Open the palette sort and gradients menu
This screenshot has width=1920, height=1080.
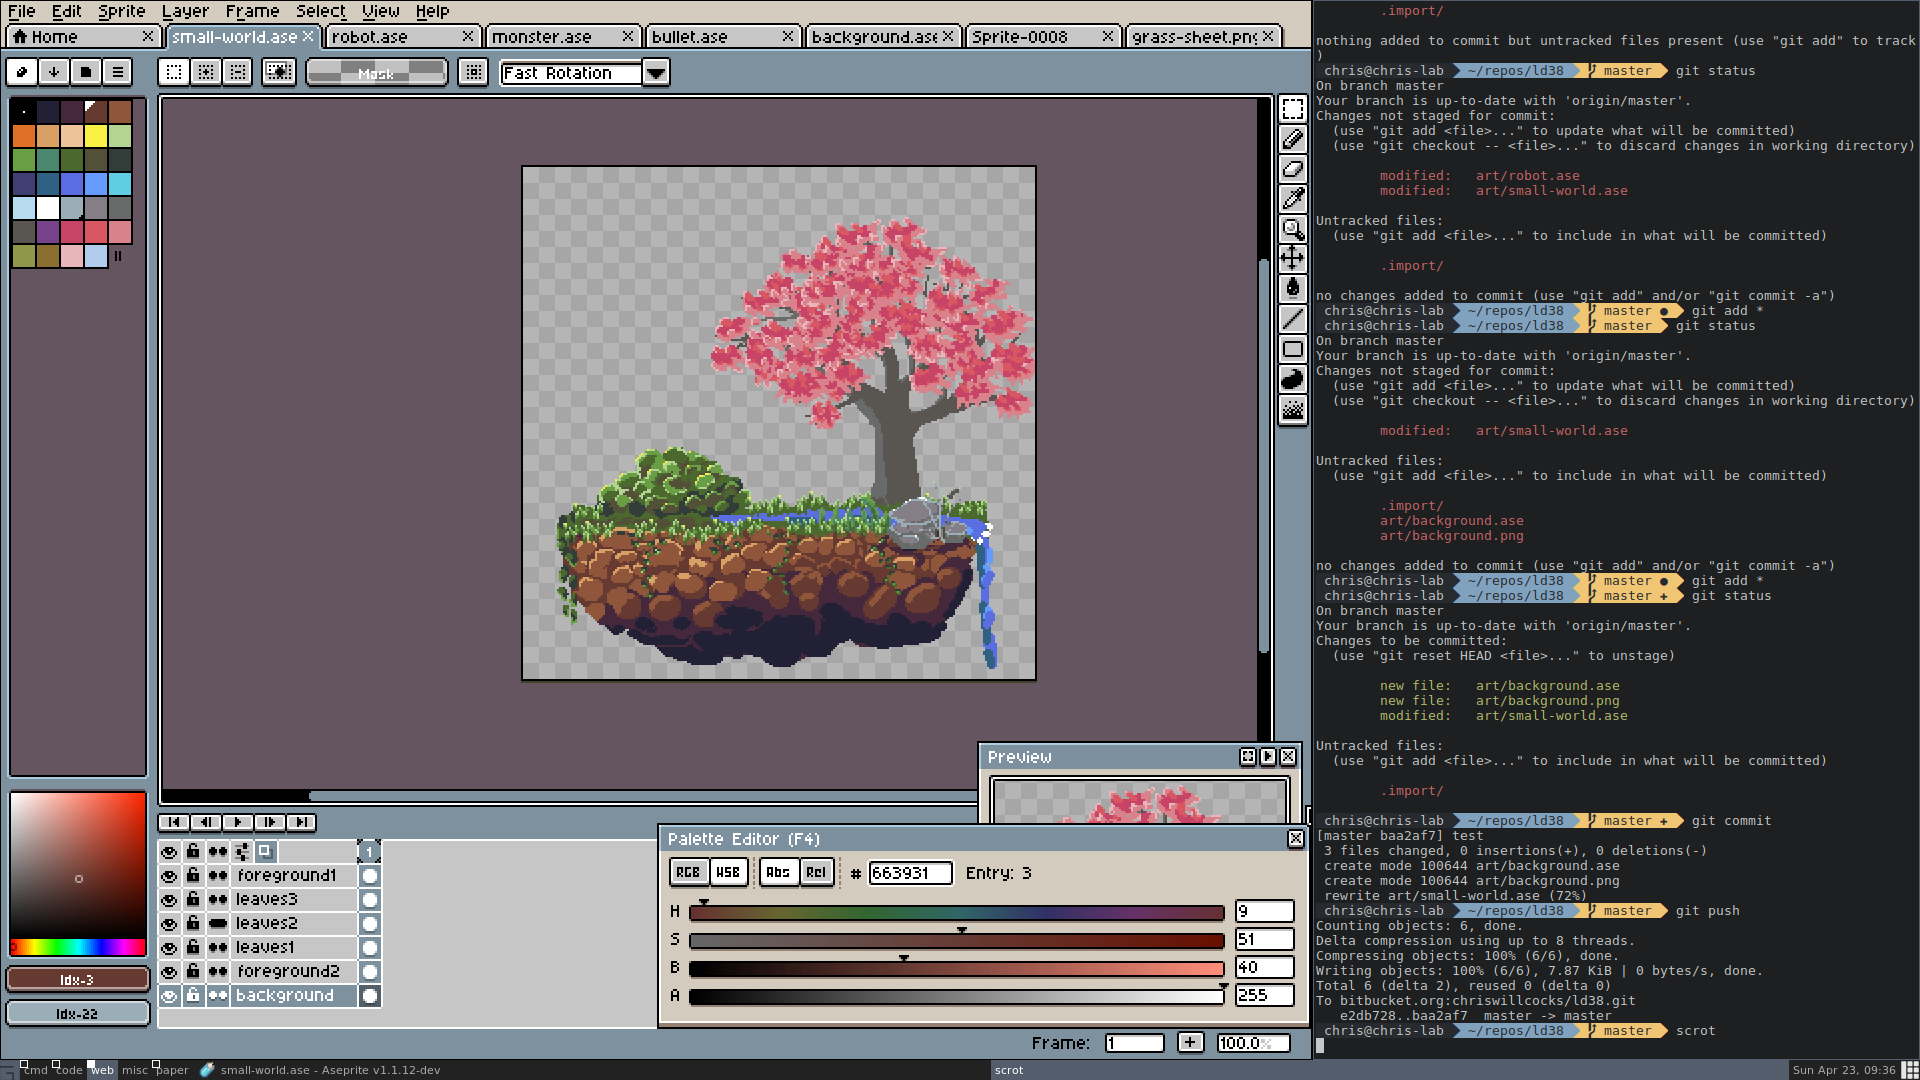point(54,72)
